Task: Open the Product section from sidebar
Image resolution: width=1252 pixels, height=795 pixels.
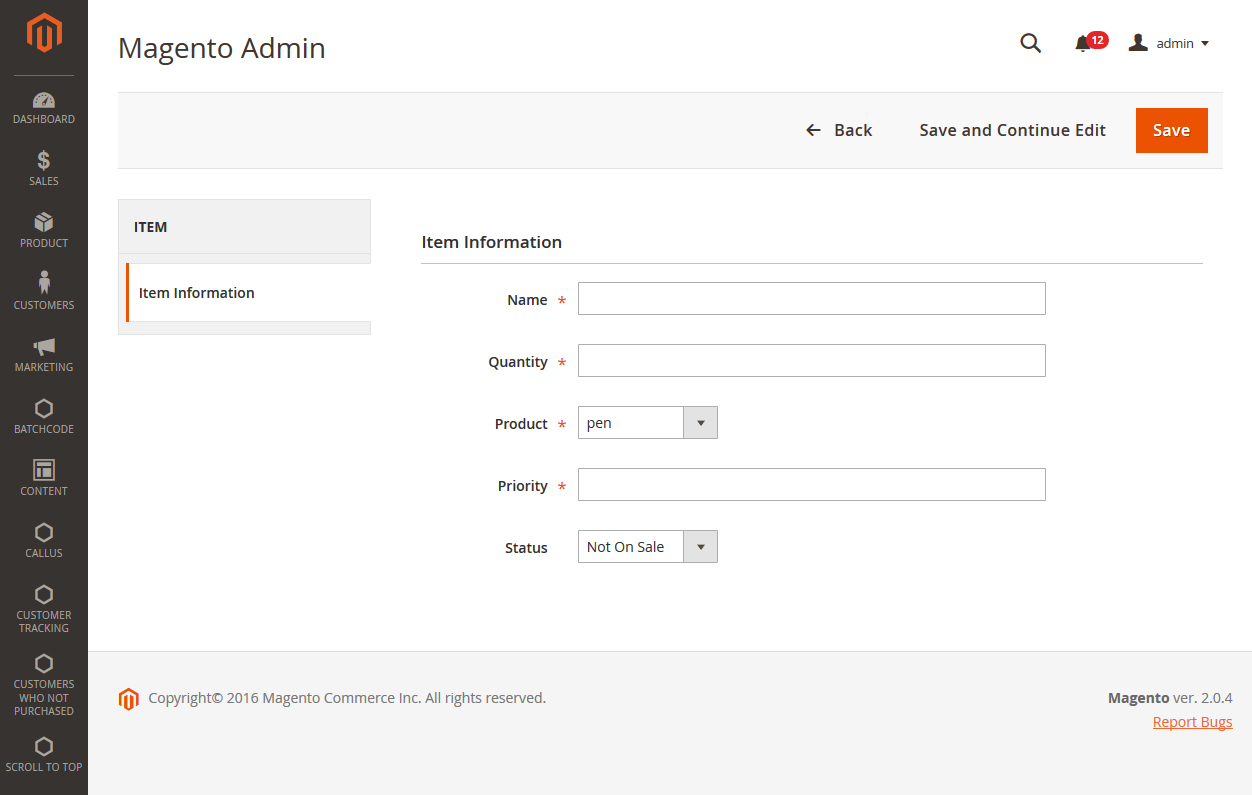Action: tap(43, 230)
